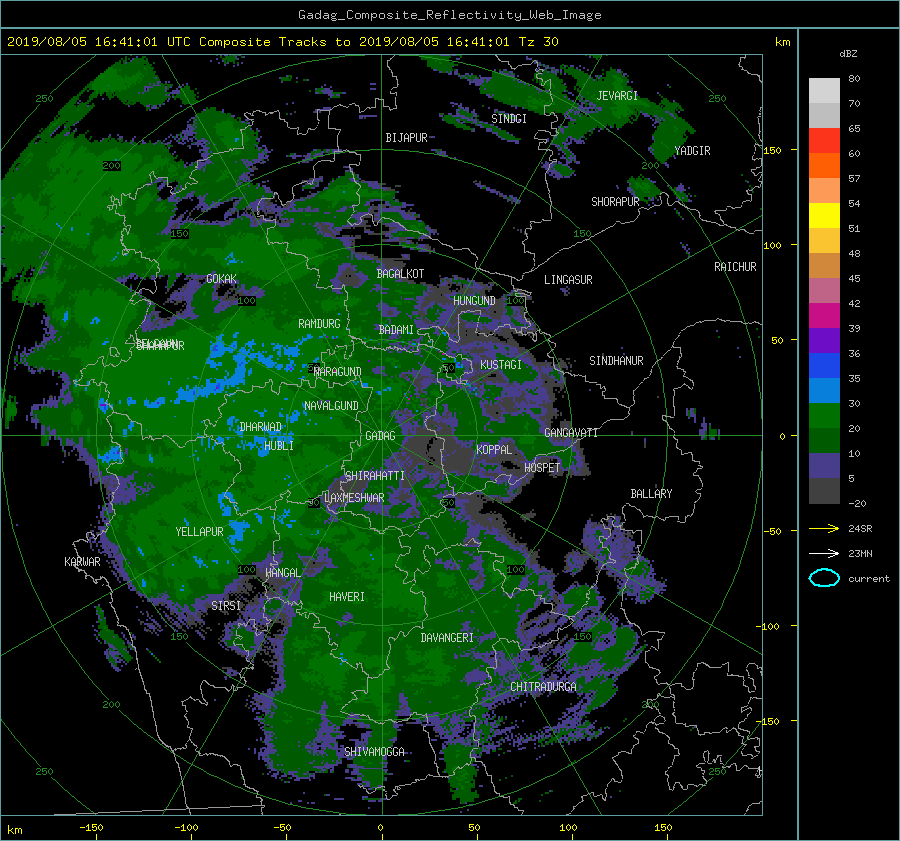Click the SIRSI city label
This screenshot has width=900, height=841.
tap(226, 606)
